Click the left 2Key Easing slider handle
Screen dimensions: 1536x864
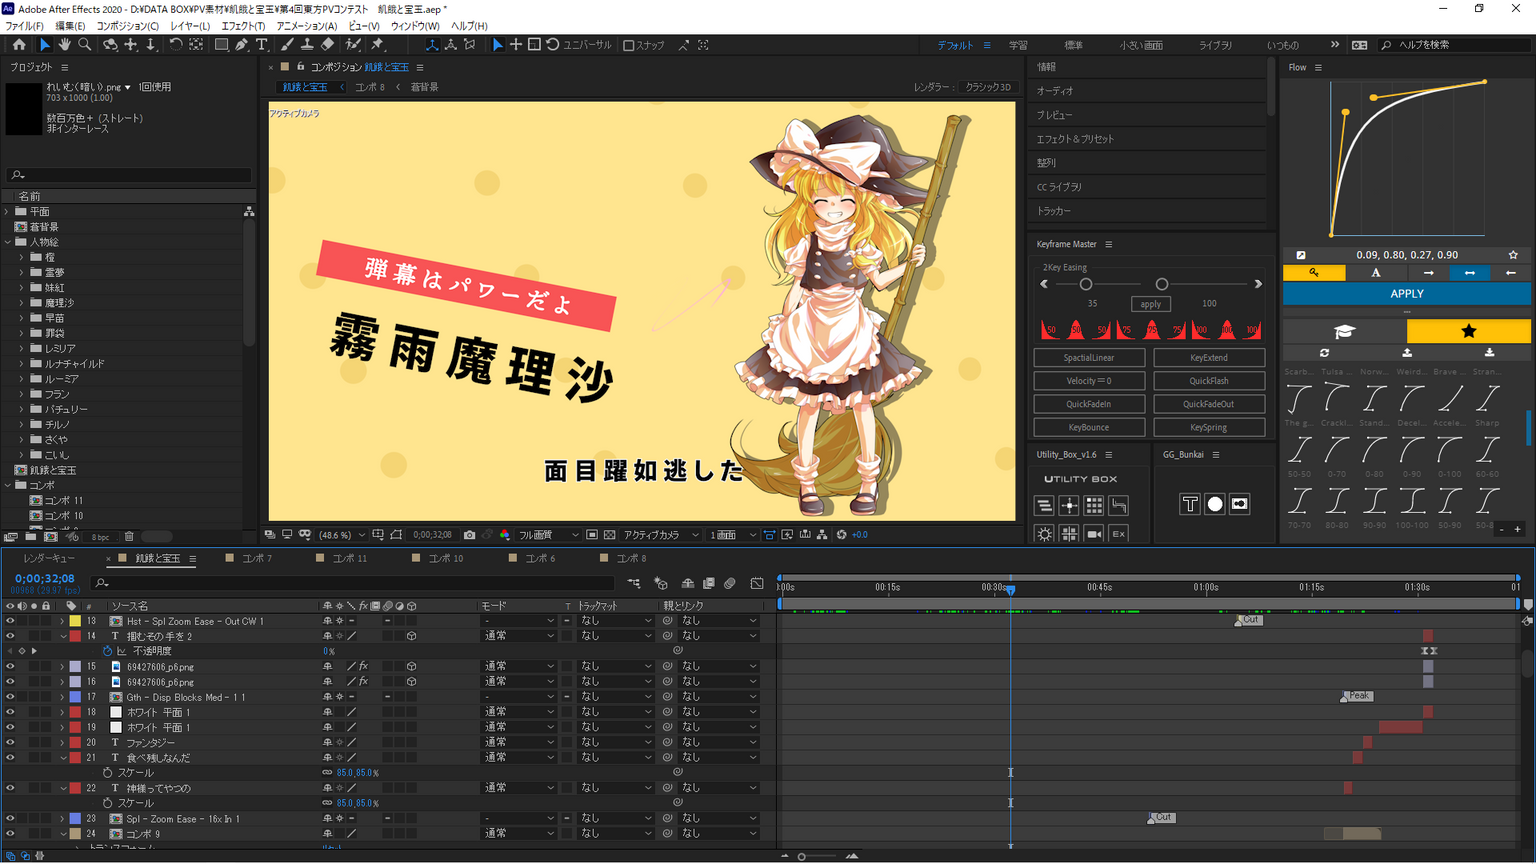1086,284
